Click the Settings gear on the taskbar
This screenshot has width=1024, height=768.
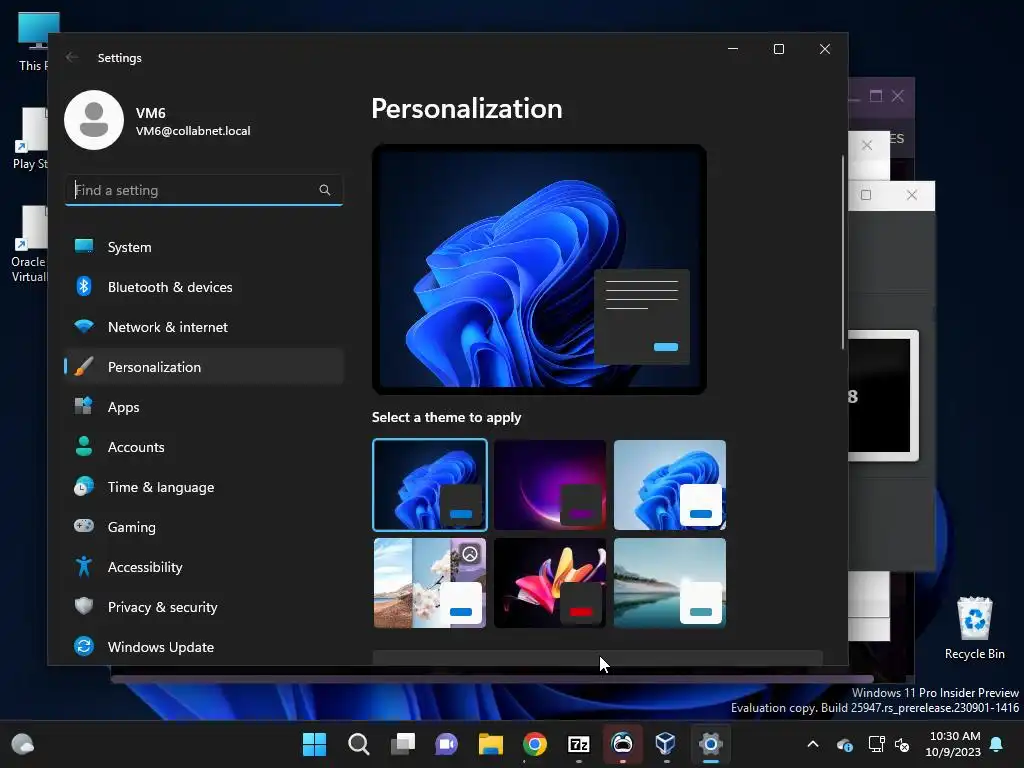[710, 744]
